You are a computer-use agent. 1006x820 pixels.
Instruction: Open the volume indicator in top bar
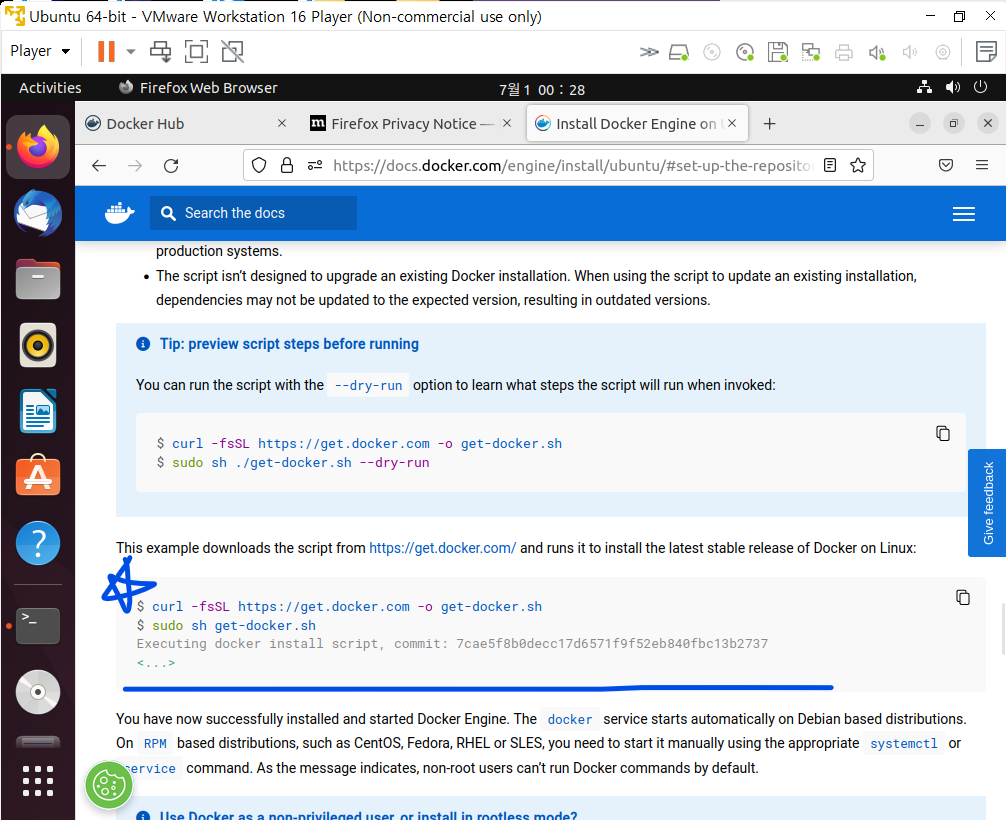[x=953, y=87]
